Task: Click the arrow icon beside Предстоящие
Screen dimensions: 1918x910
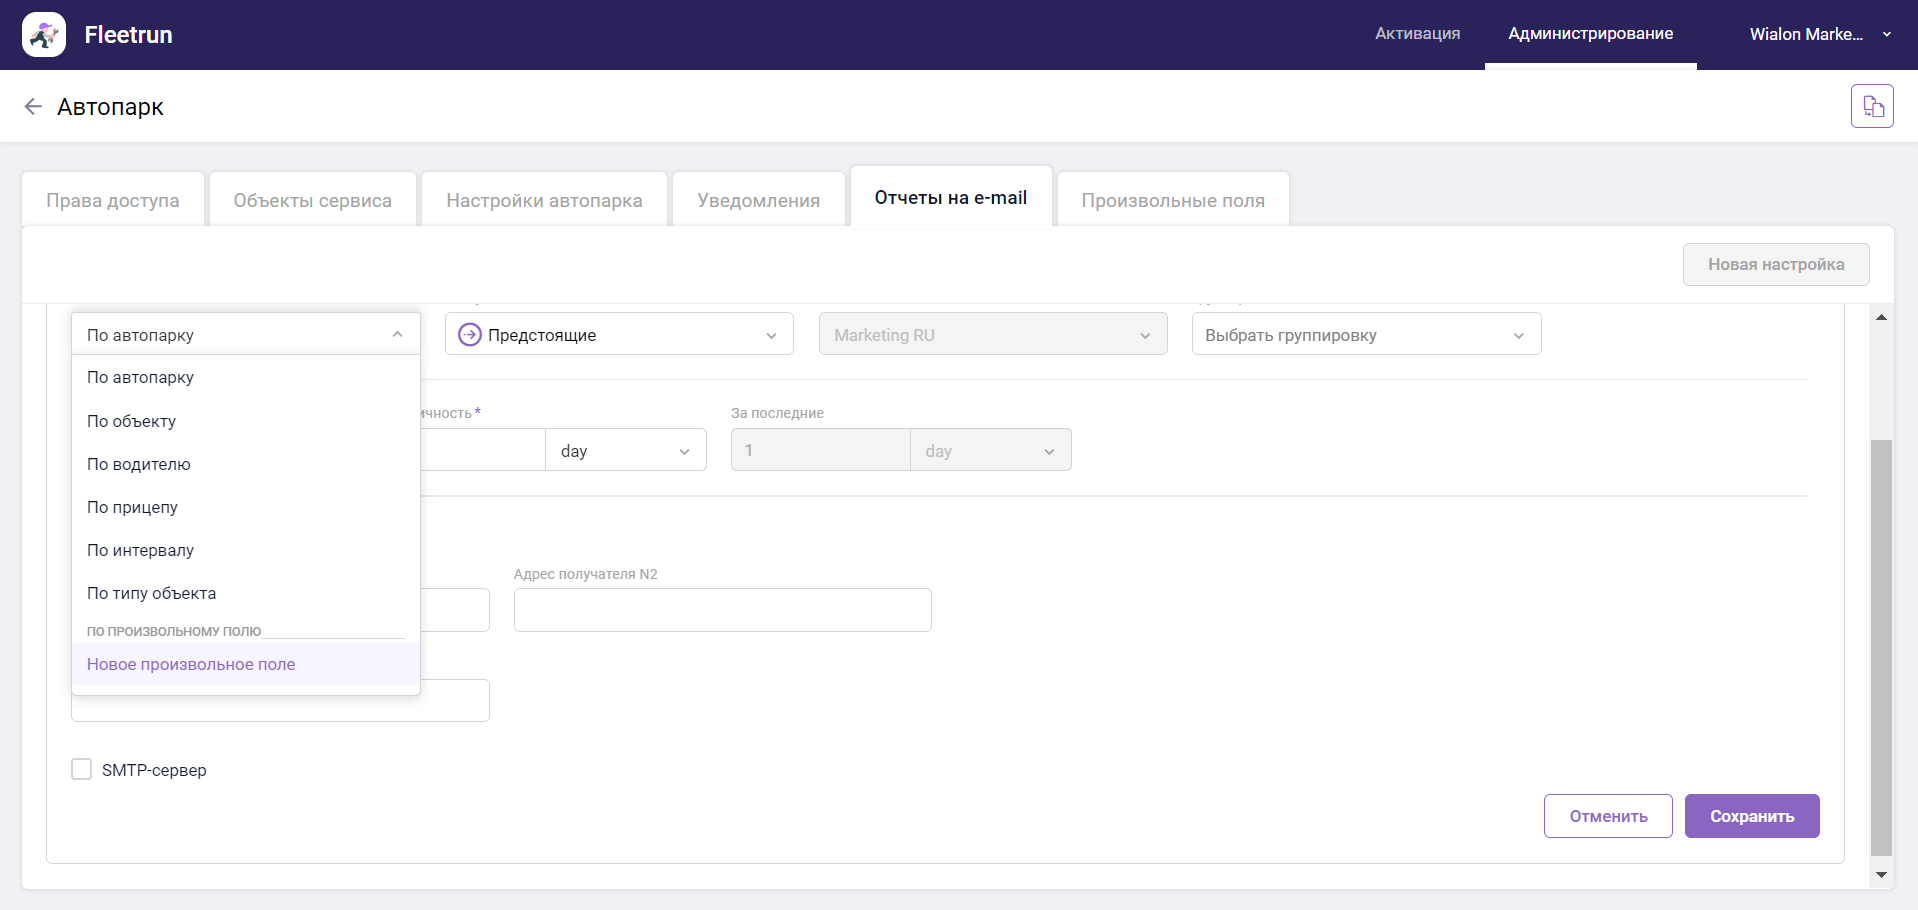Action: pyautogui.click(x=469, y=335)
